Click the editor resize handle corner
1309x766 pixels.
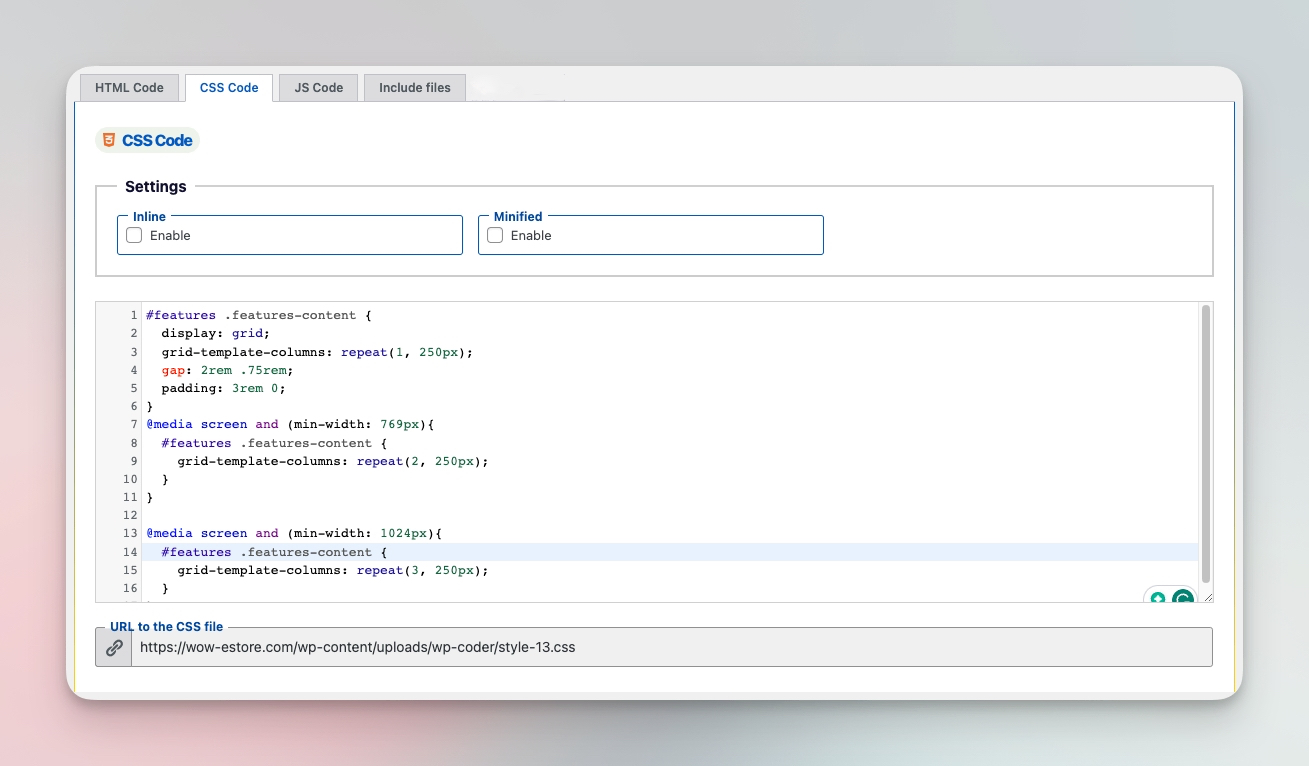[1208, 597]
